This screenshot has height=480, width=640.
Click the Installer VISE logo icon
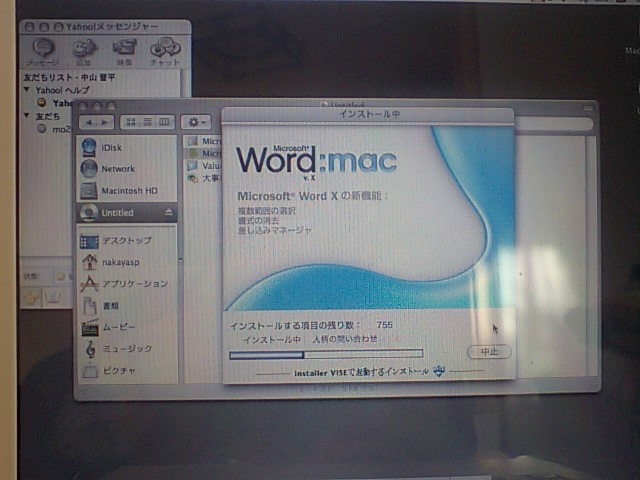pos(439,371)
